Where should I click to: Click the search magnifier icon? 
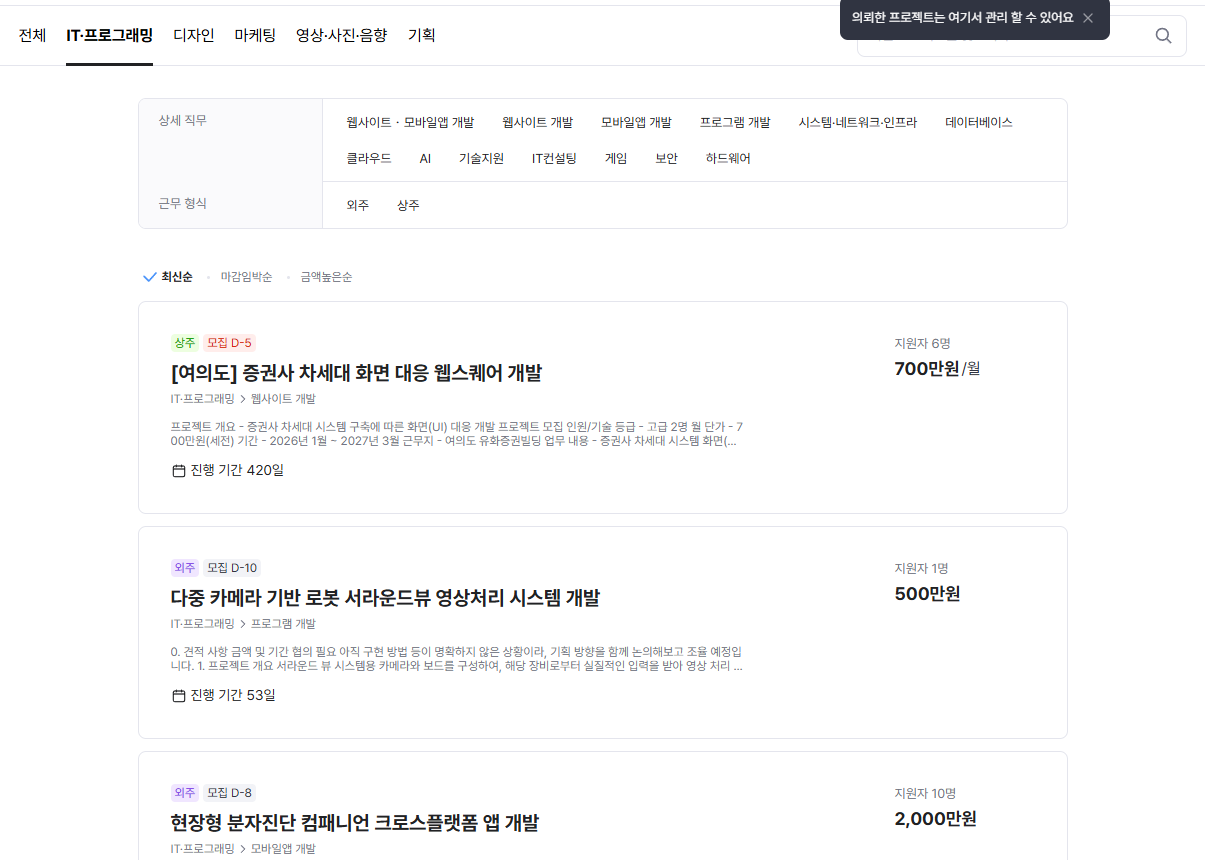pos(1163,36)
